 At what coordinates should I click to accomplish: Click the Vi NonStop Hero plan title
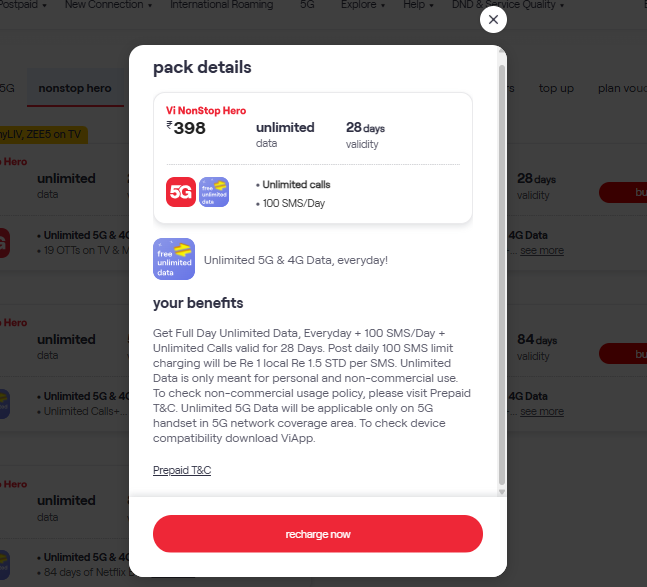point(206,111)
